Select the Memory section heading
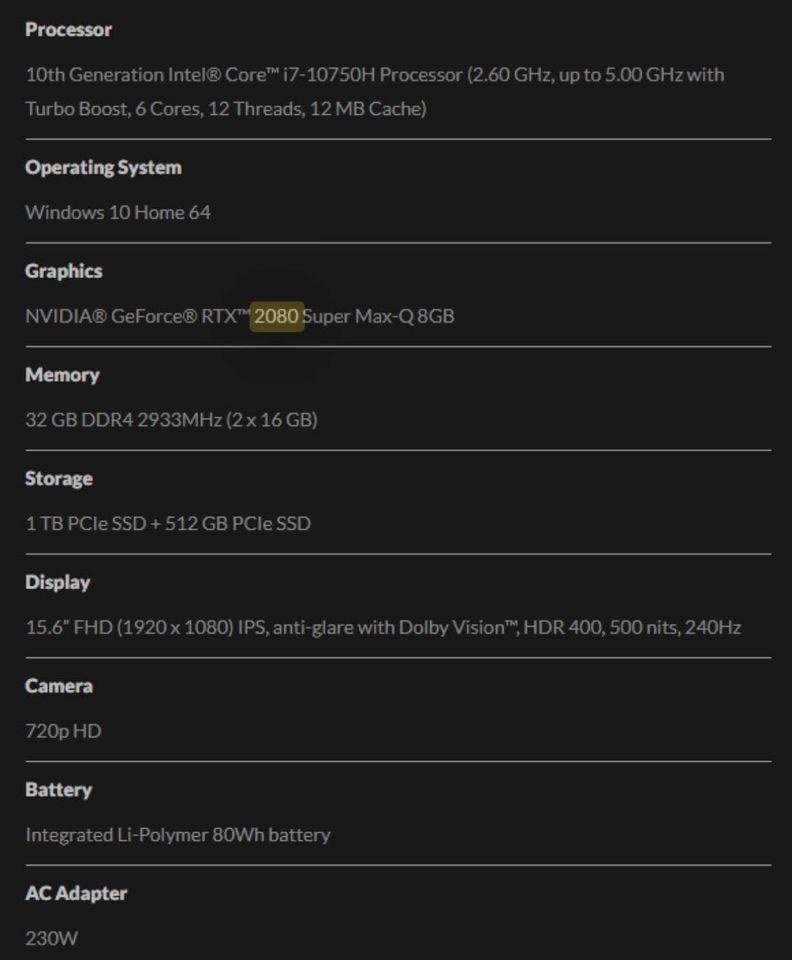The width and height of the screenshot is (792, 960). [x=62, y=375]
